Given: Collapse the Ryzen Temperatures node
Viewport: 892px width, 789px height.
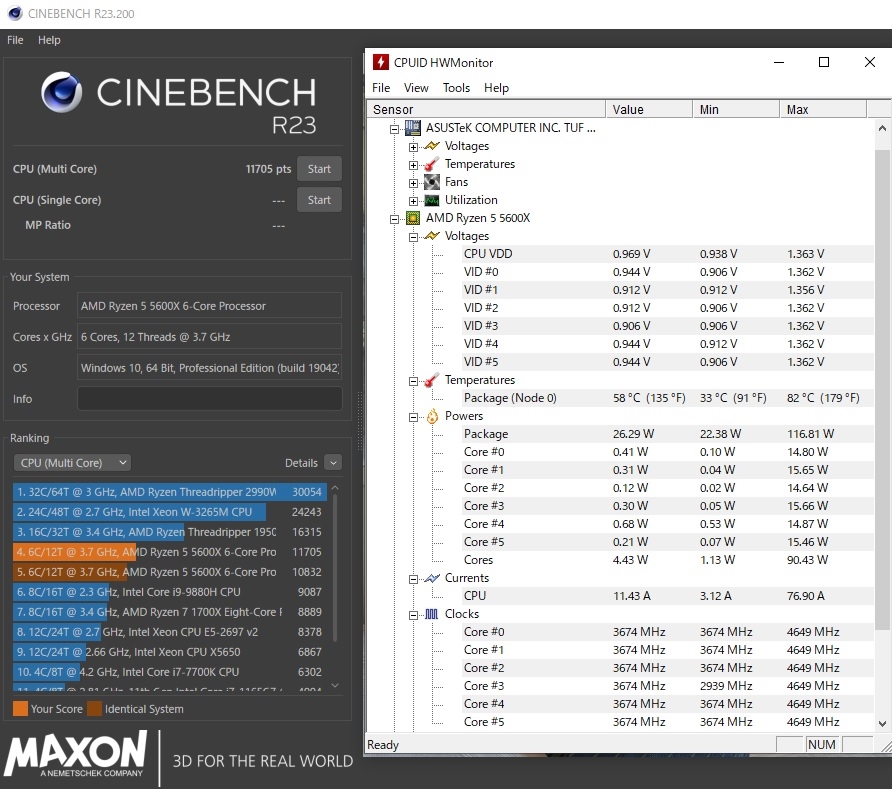Looking at the screenshot, I should [x=414, y=381].
